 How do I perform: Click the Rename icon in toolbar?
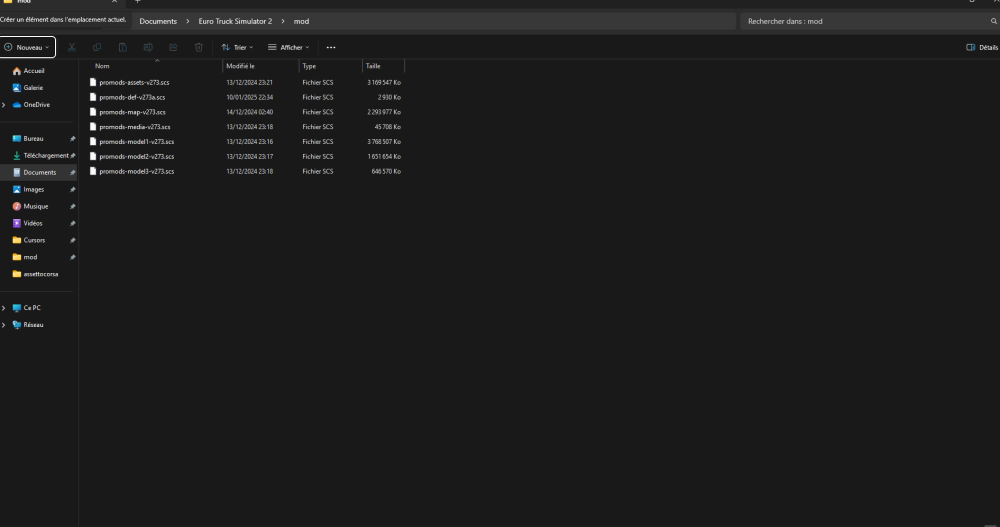click(x=148, y=47)
